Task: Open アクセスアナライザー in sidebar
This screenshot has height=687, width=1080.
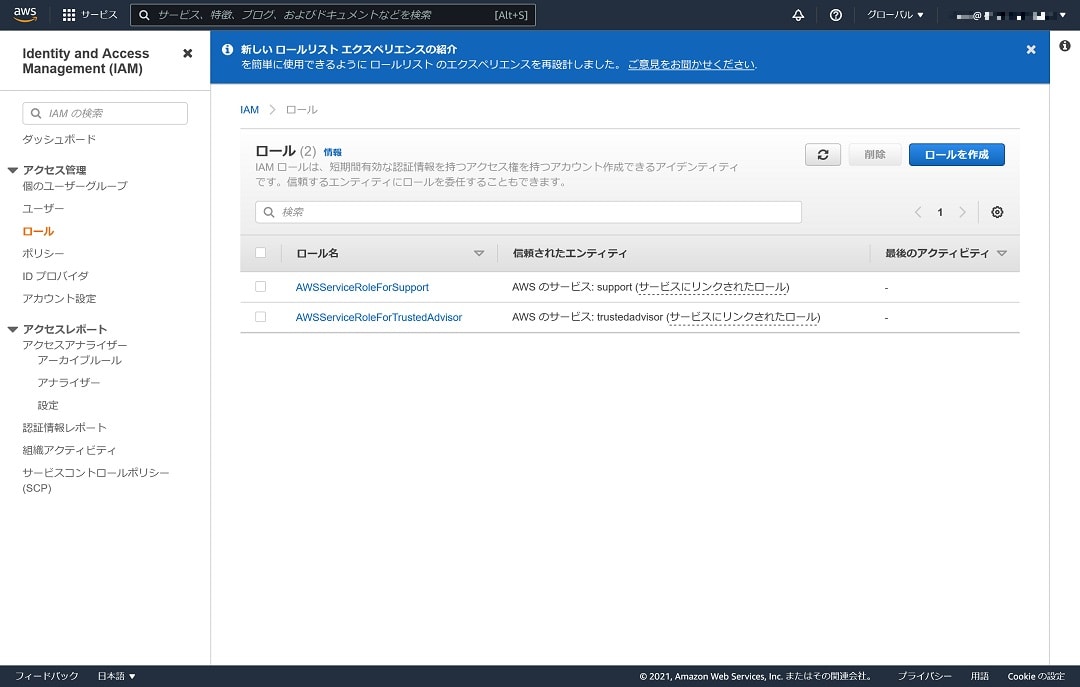Action: point(74,345)
